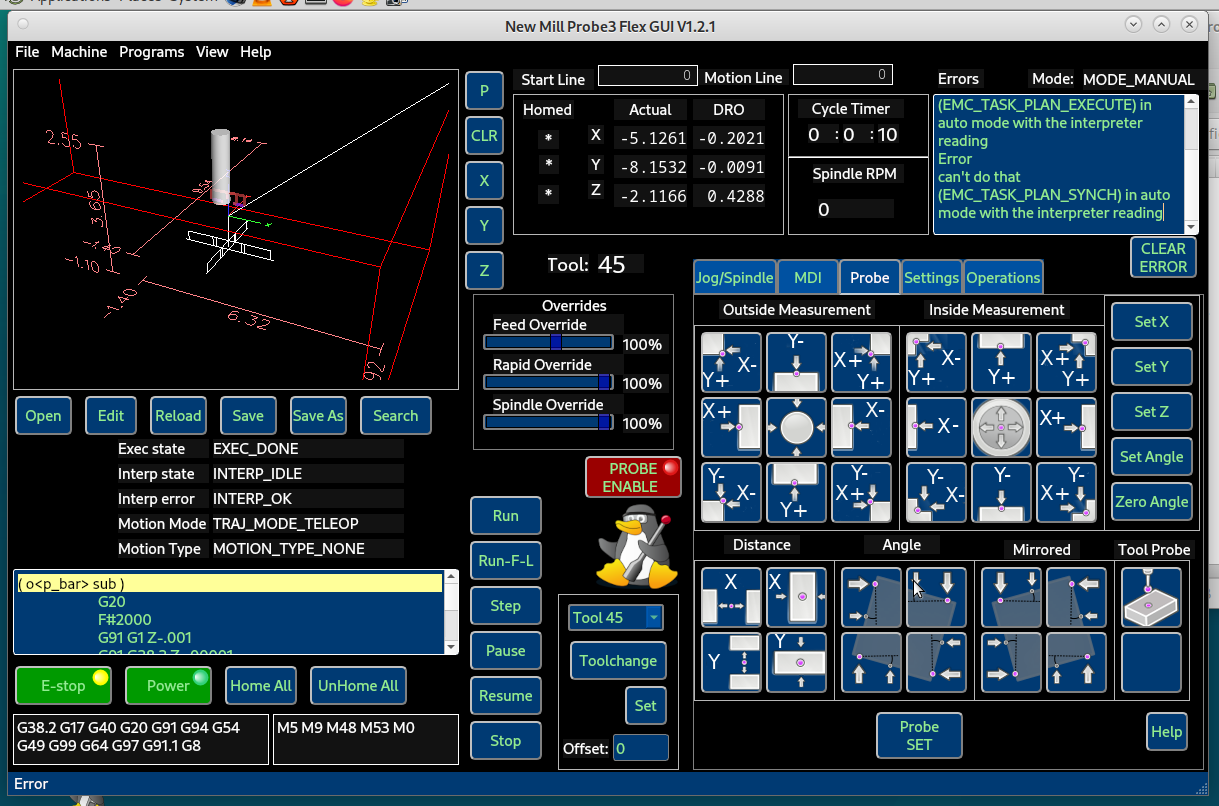This screenshot has height=806, width=1219.
Task: Start the Tool Probe height routine icon
Action: click(1151, 597)
